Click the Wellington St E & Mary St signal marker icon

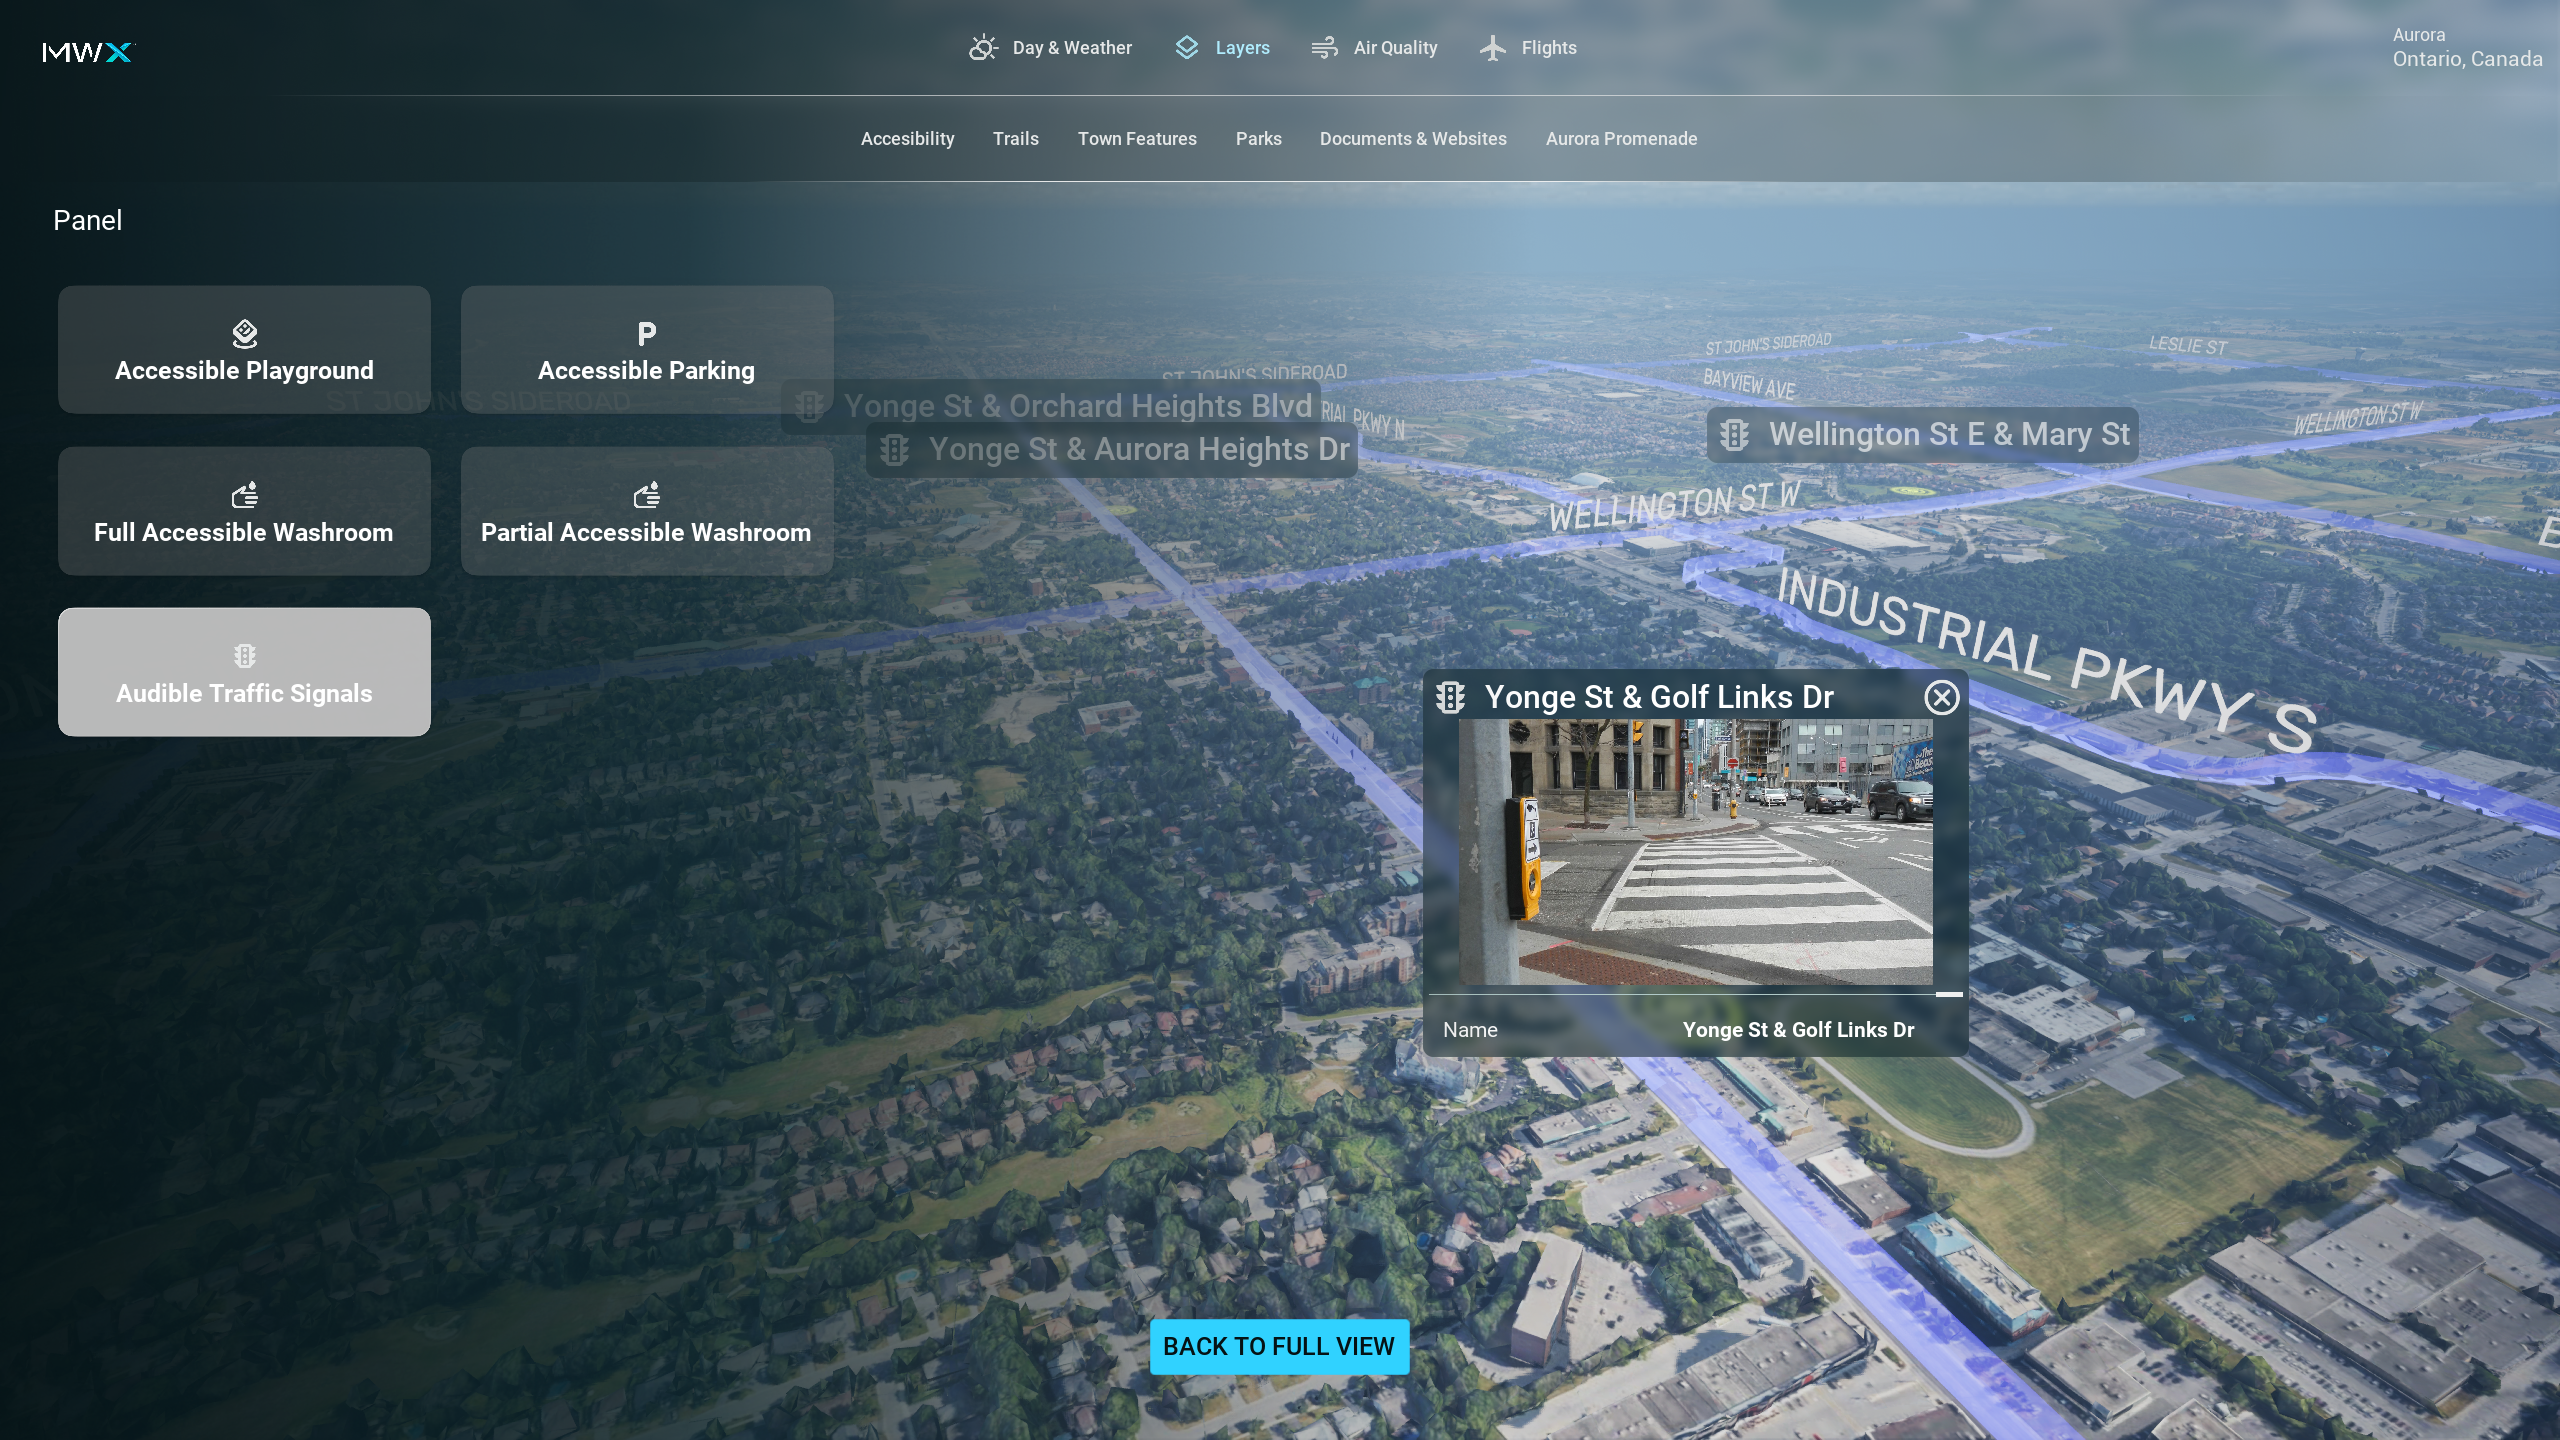pyautogui.click(x=1734, y=435)
